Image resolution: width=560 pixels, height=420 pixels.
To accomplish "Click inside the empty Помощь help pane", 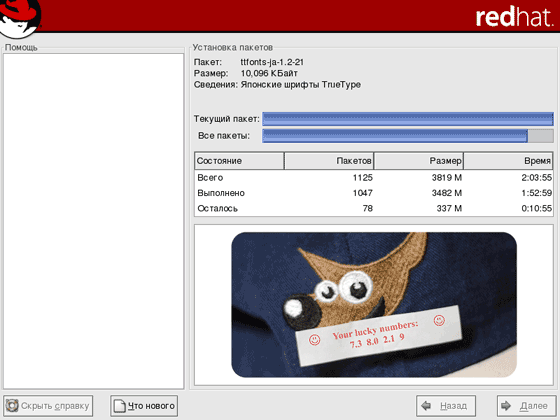I will pos(94,221).
